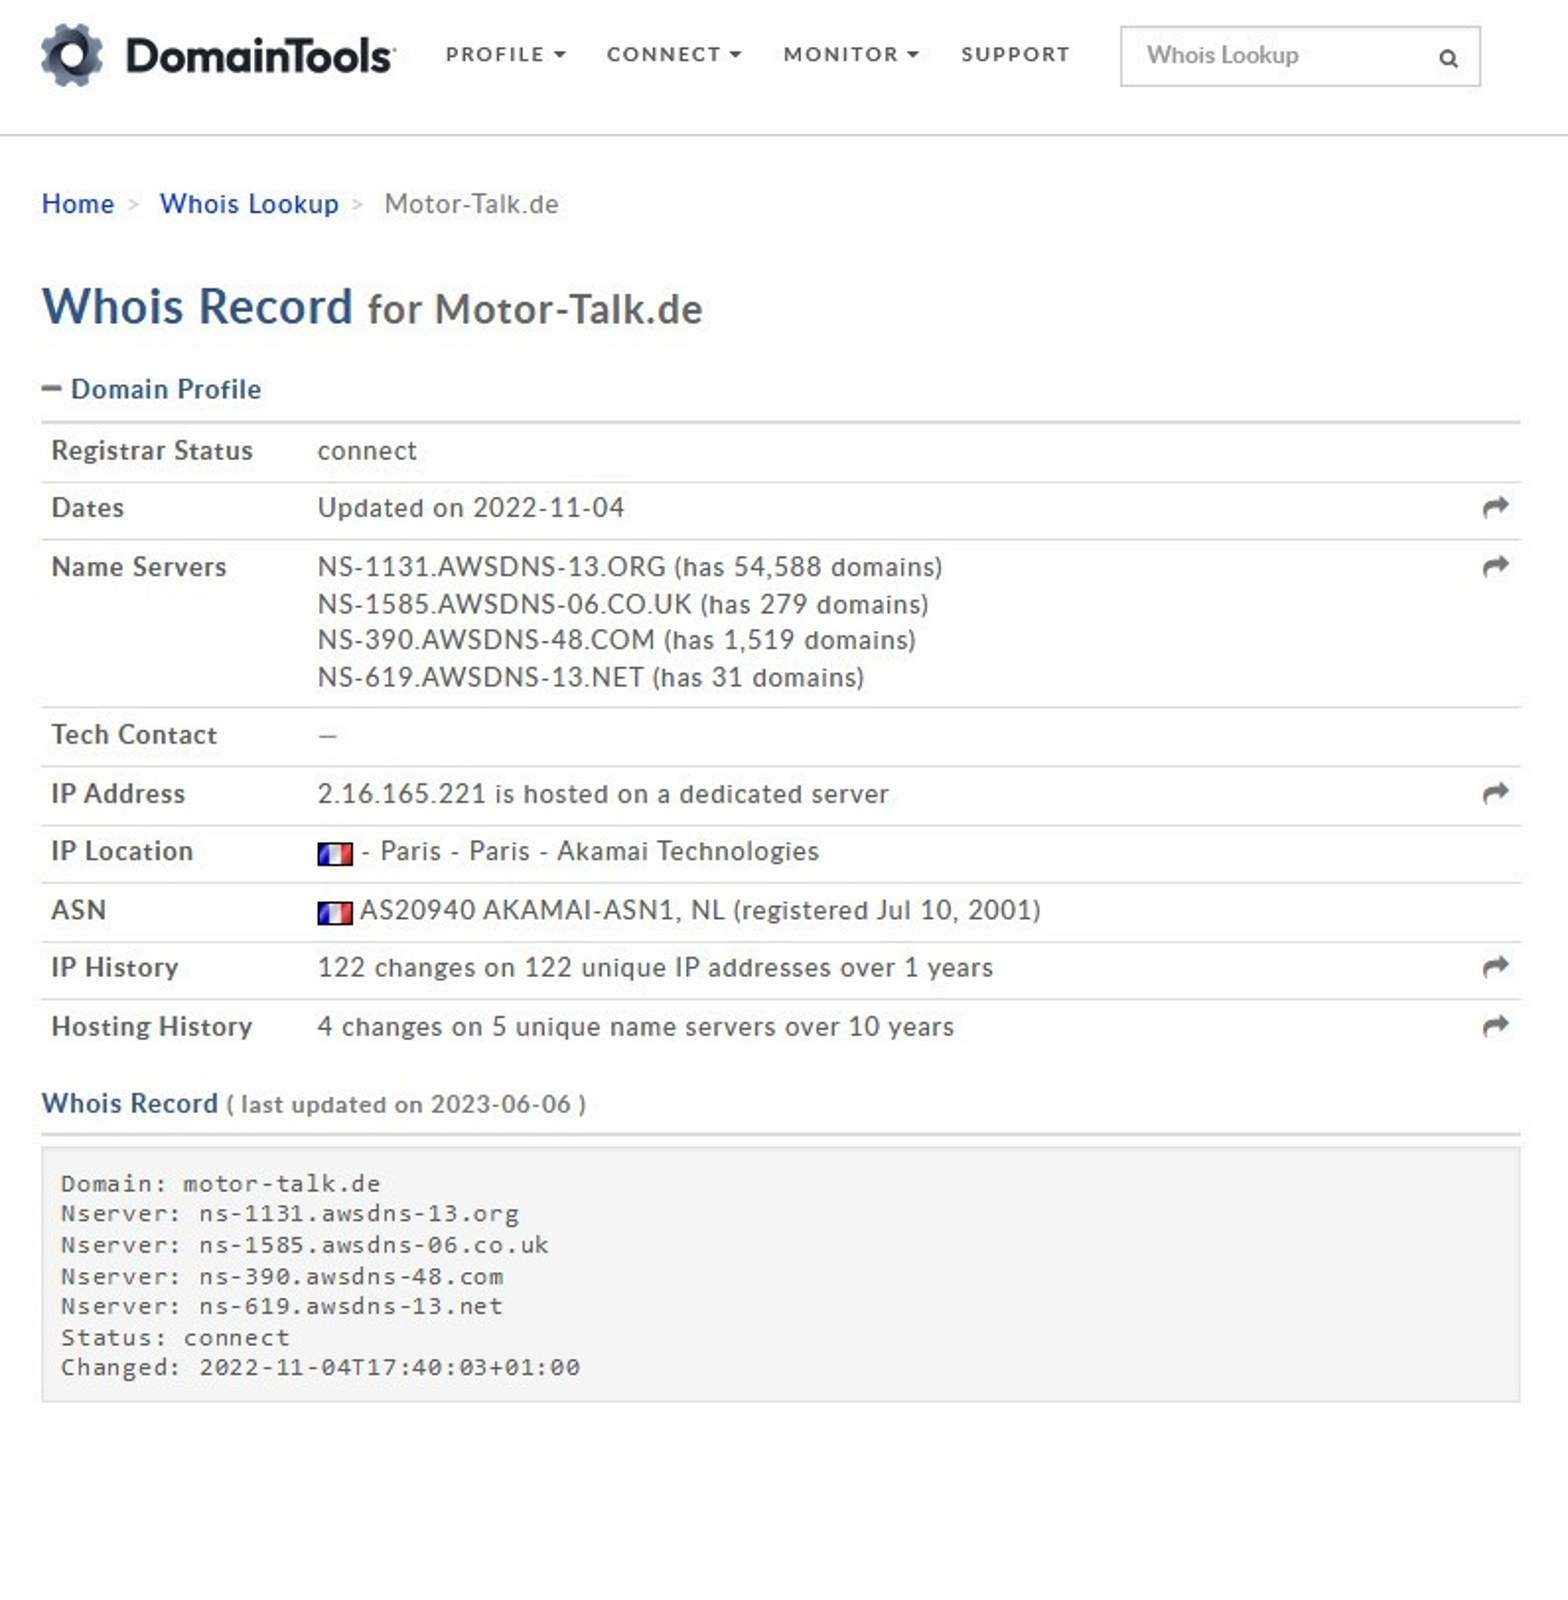This screenshot has height=1600, width=1568.
Task: Open Name Servers details via arrow icon
Action: coord(1494,566)
